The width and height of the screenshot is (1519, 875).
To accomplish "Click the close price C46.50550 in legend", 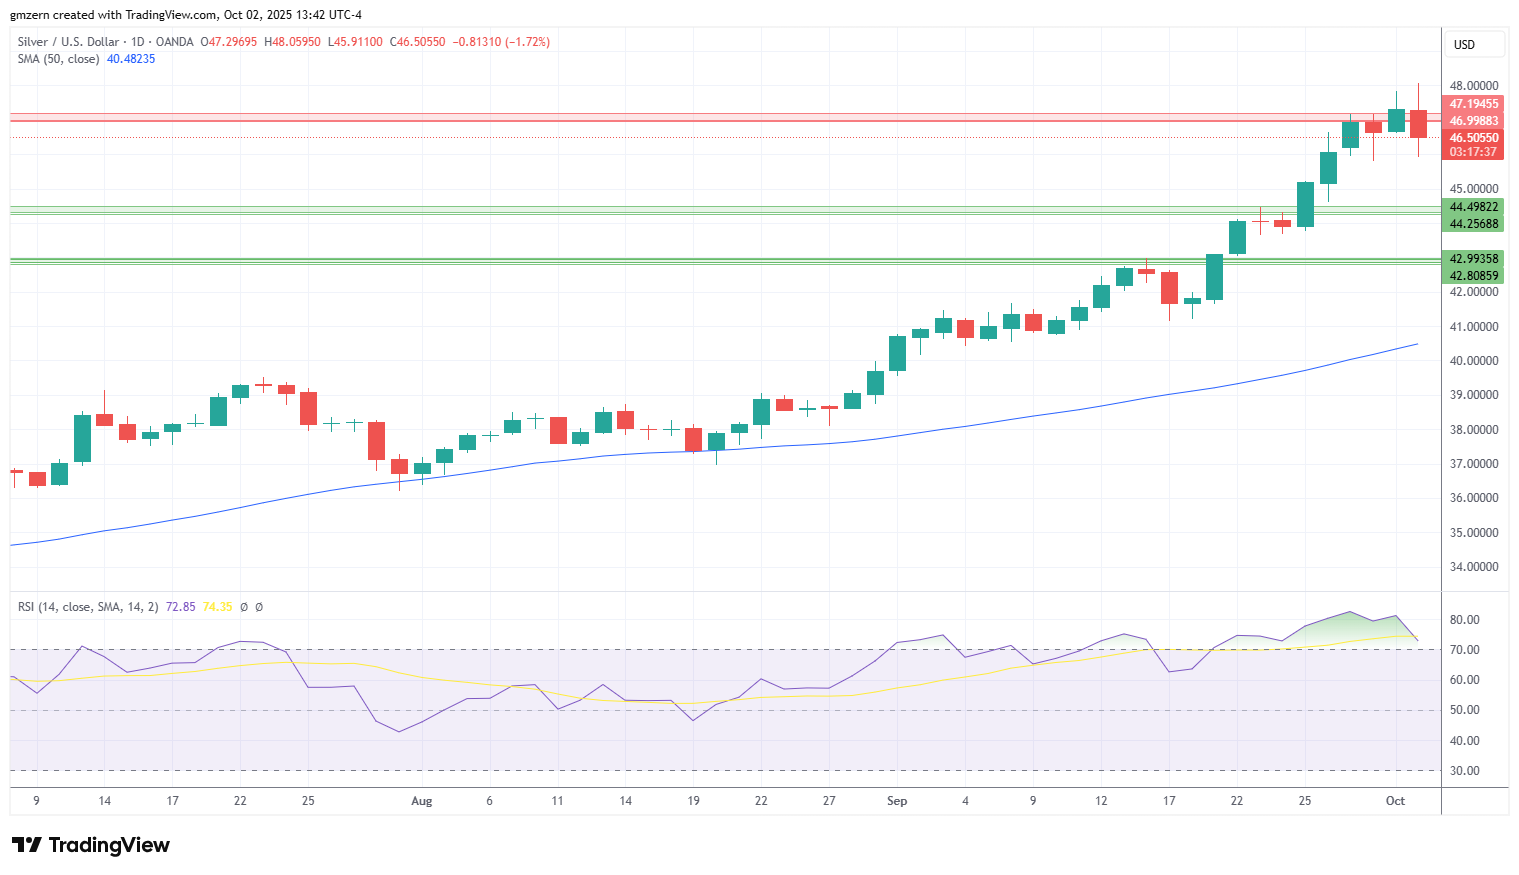I will [417, 42].
